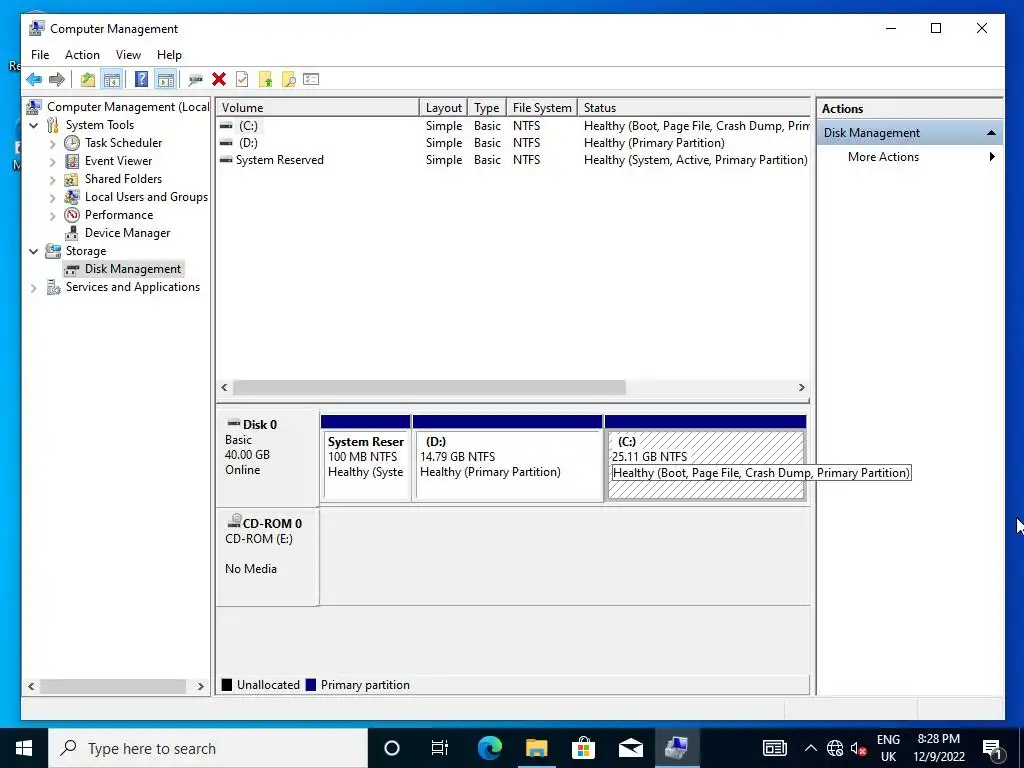Image resolution: width=1024 pixels, height=768 pixels.
Task: Collapse the System Tools tree node
Action: [x=34, y=125]
